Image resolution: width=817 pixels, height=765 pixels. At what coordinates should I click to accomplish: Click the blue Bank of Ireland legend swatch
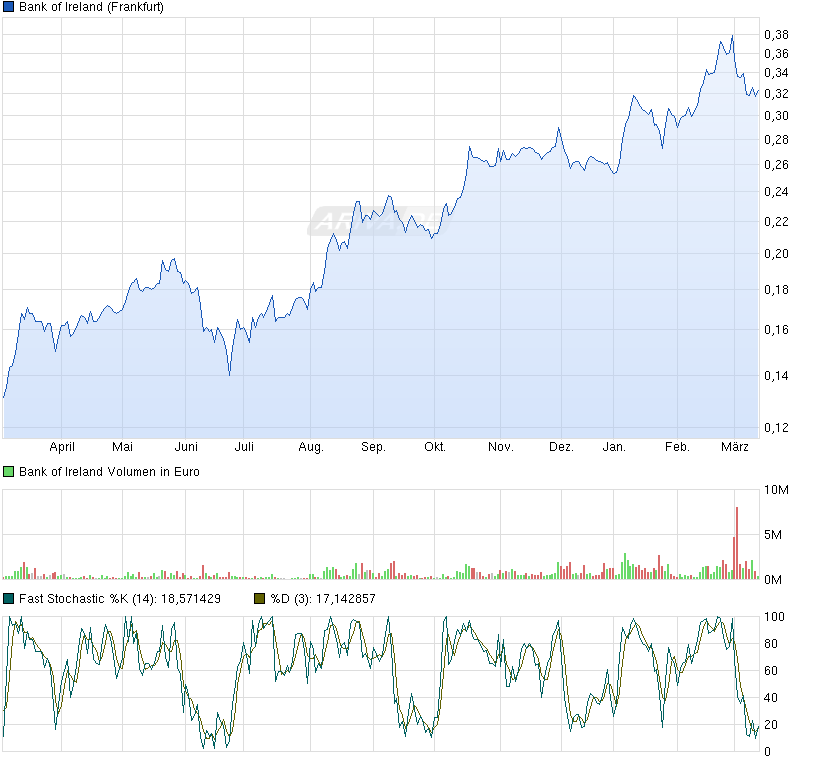point(8,7)
